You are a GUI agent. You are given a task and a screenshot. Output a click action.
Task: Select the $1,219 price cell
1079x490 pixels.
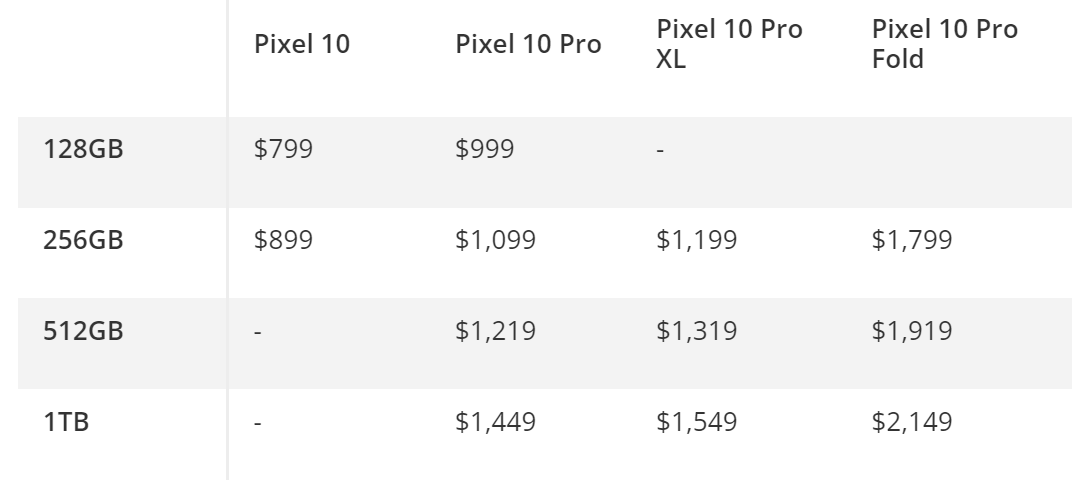pyautogui.click(x=495, y=331)
